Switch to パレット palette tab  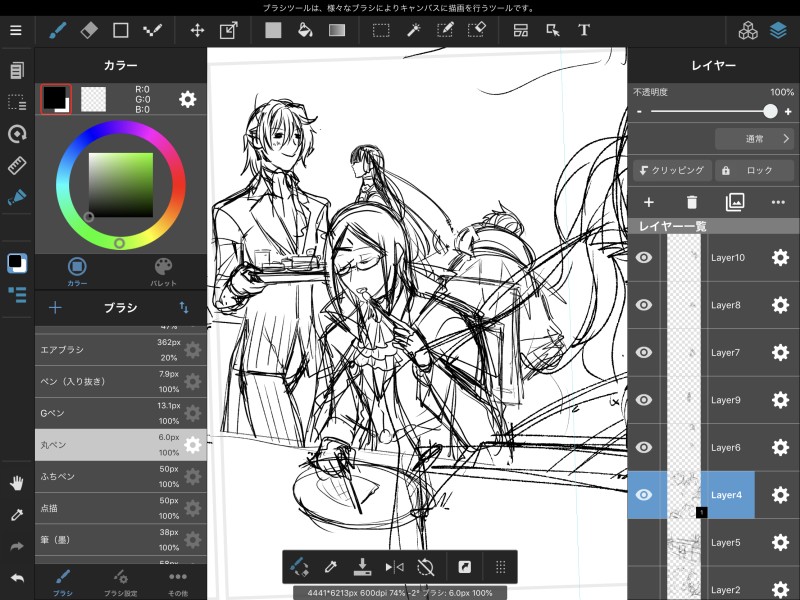click(163, 271)
